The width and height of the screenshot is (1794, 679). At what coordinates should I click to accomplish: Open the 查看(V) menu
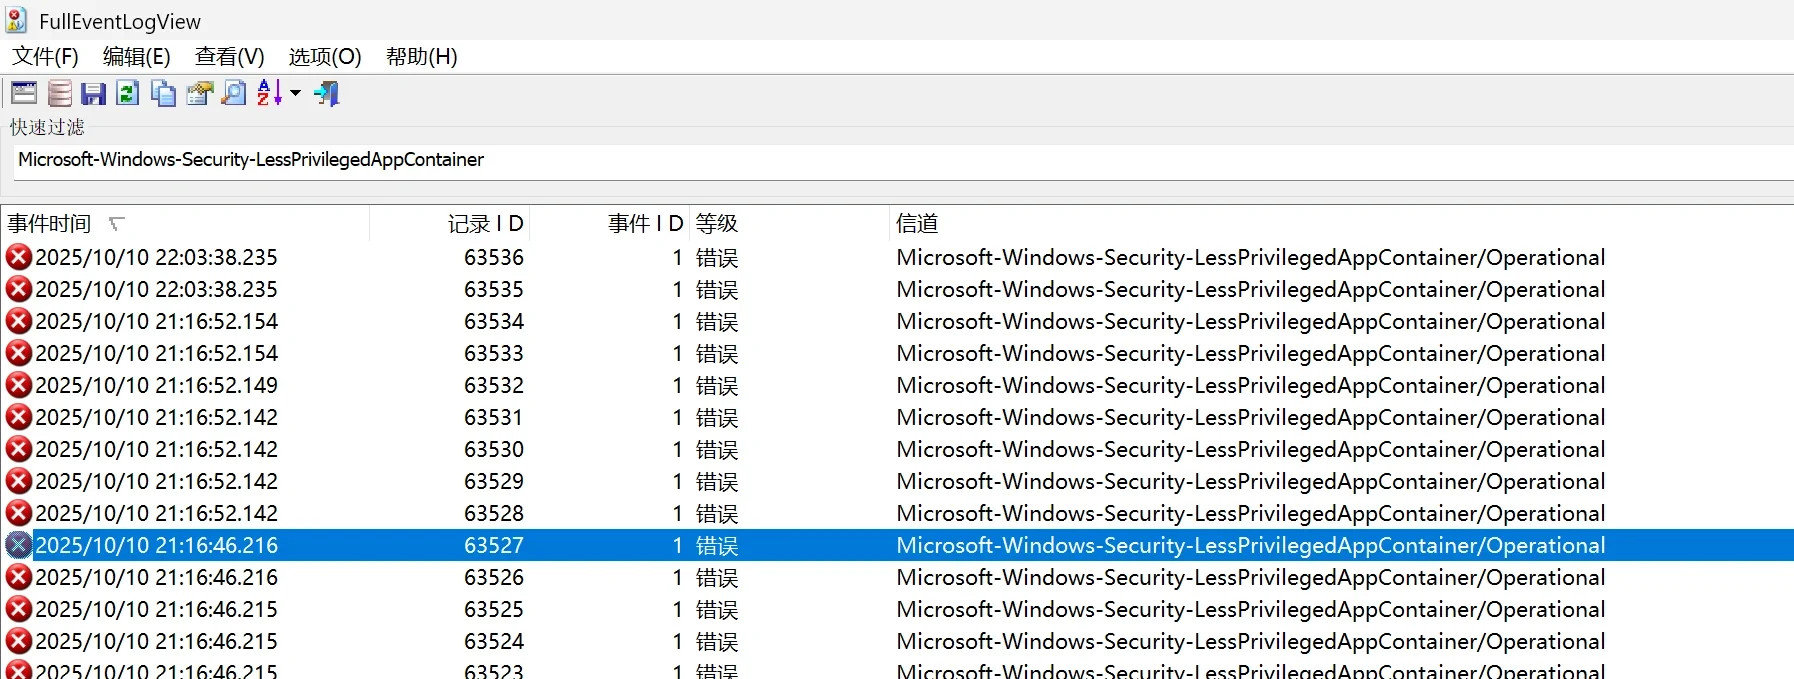(x=230, y=57)
